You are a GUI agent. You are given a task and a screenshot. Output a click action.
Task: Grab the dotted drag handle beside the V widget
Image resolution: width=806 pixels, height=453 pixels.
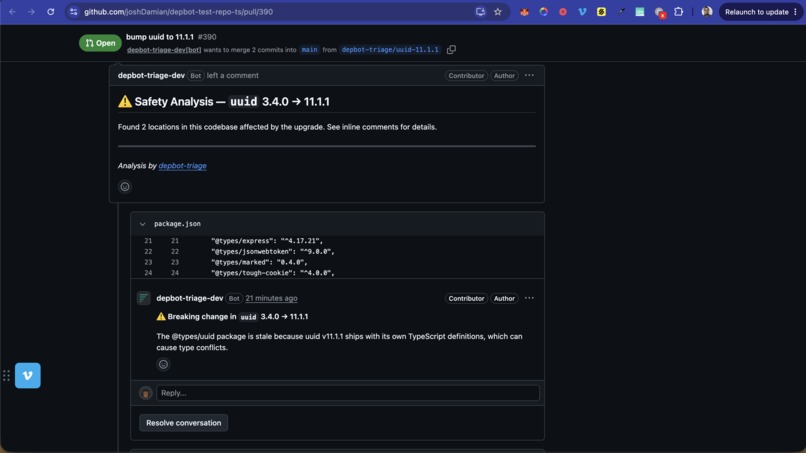tap(6, 375)
